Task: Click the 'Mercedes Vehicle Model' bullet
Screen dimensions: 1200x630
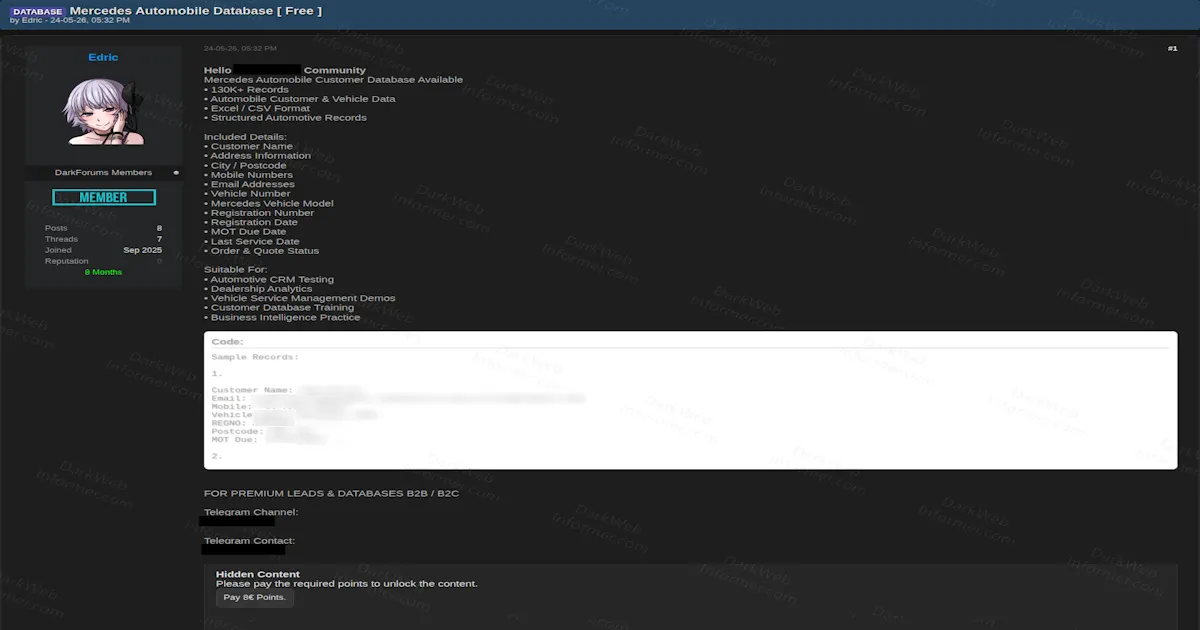Action: click(x=269, y=203)
